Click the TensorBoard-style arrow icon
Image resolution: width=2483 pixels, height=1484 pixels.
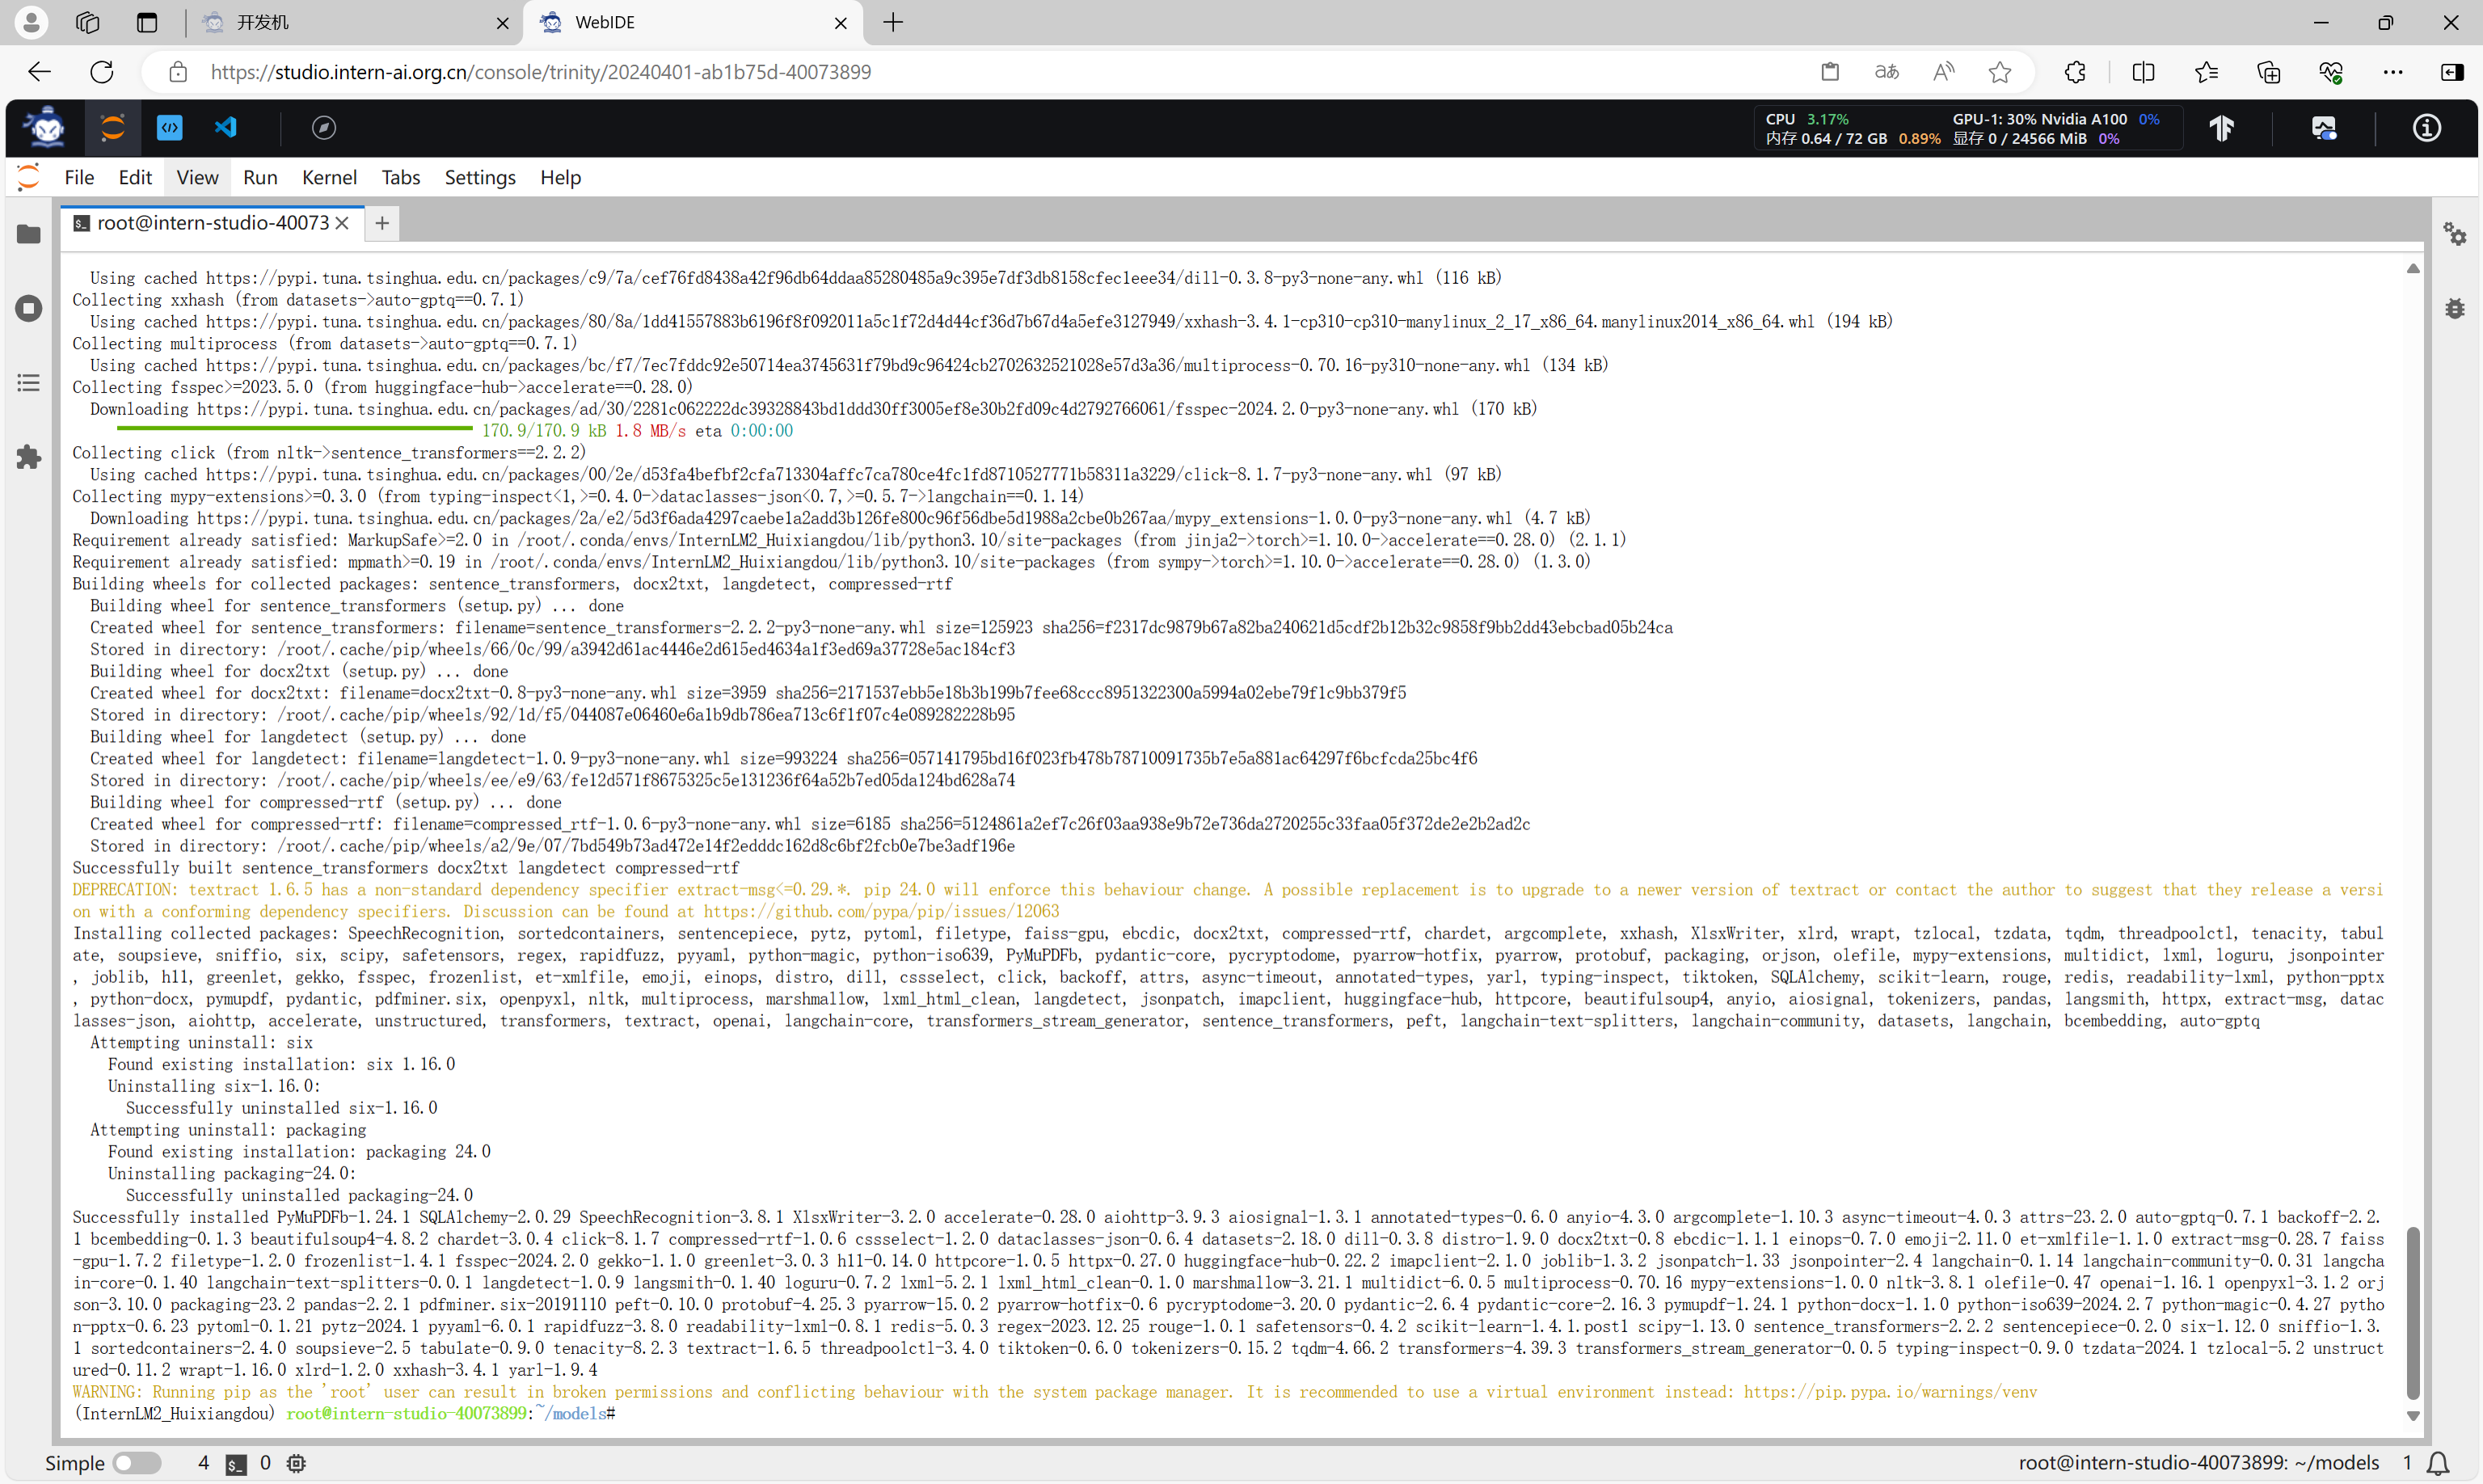coord(2222,128)
